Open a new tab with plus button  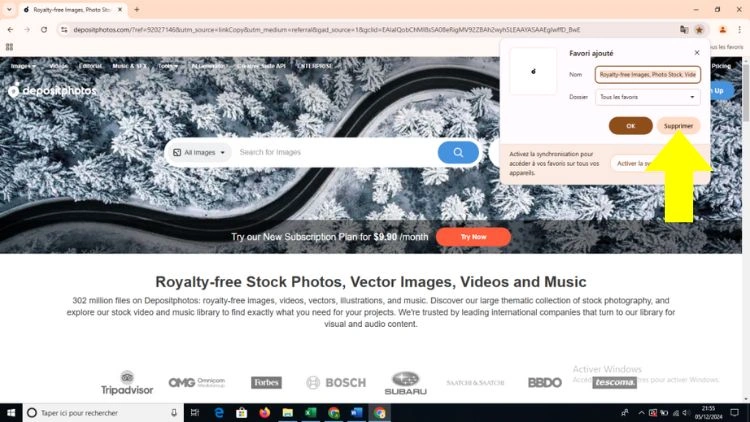[137, 10]
